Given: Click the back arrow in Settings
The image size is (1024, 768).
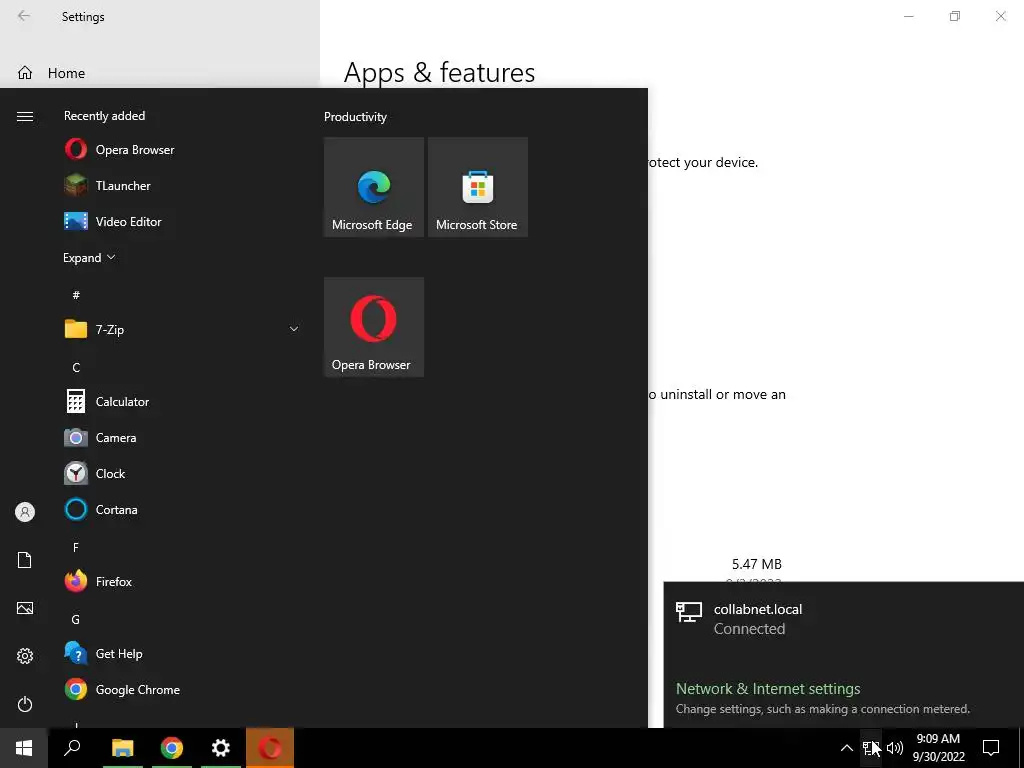Looking at the screenshot, I should (24, 16).
